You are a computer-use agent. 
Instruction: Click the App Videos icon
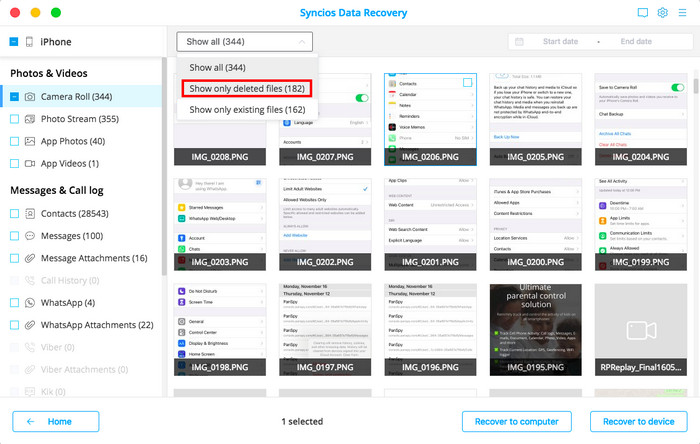(x=31, y=163)
